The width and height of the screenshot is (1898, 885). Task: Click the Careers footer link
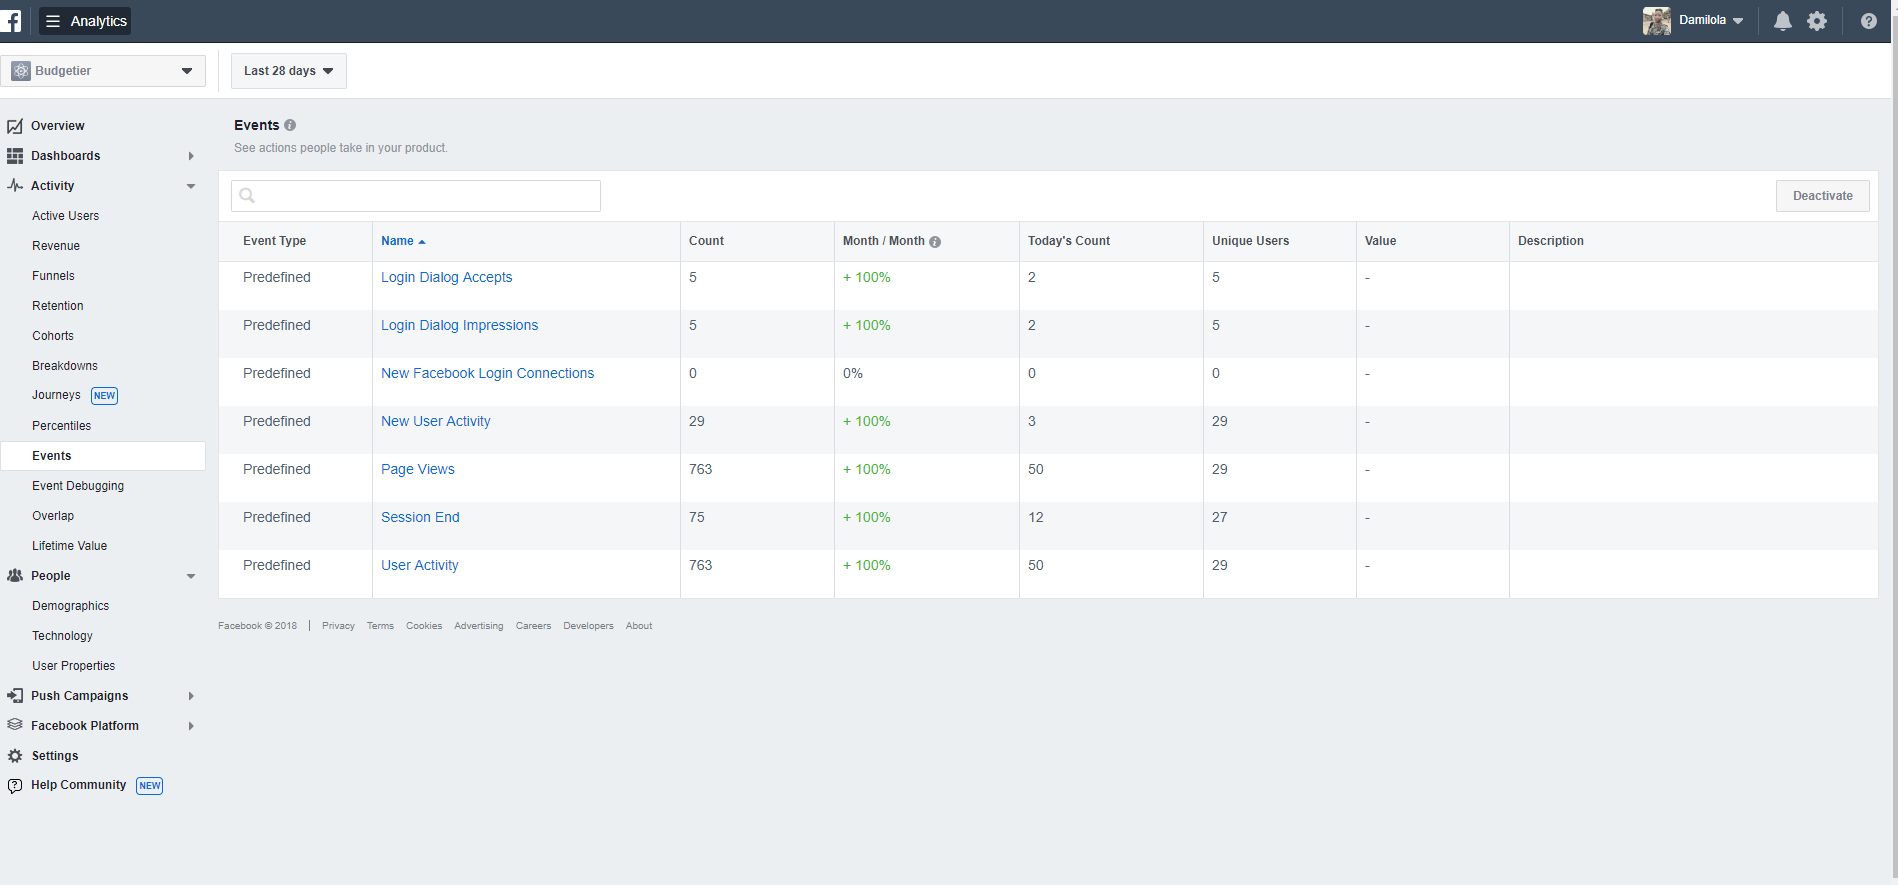(x=533, y=626)
